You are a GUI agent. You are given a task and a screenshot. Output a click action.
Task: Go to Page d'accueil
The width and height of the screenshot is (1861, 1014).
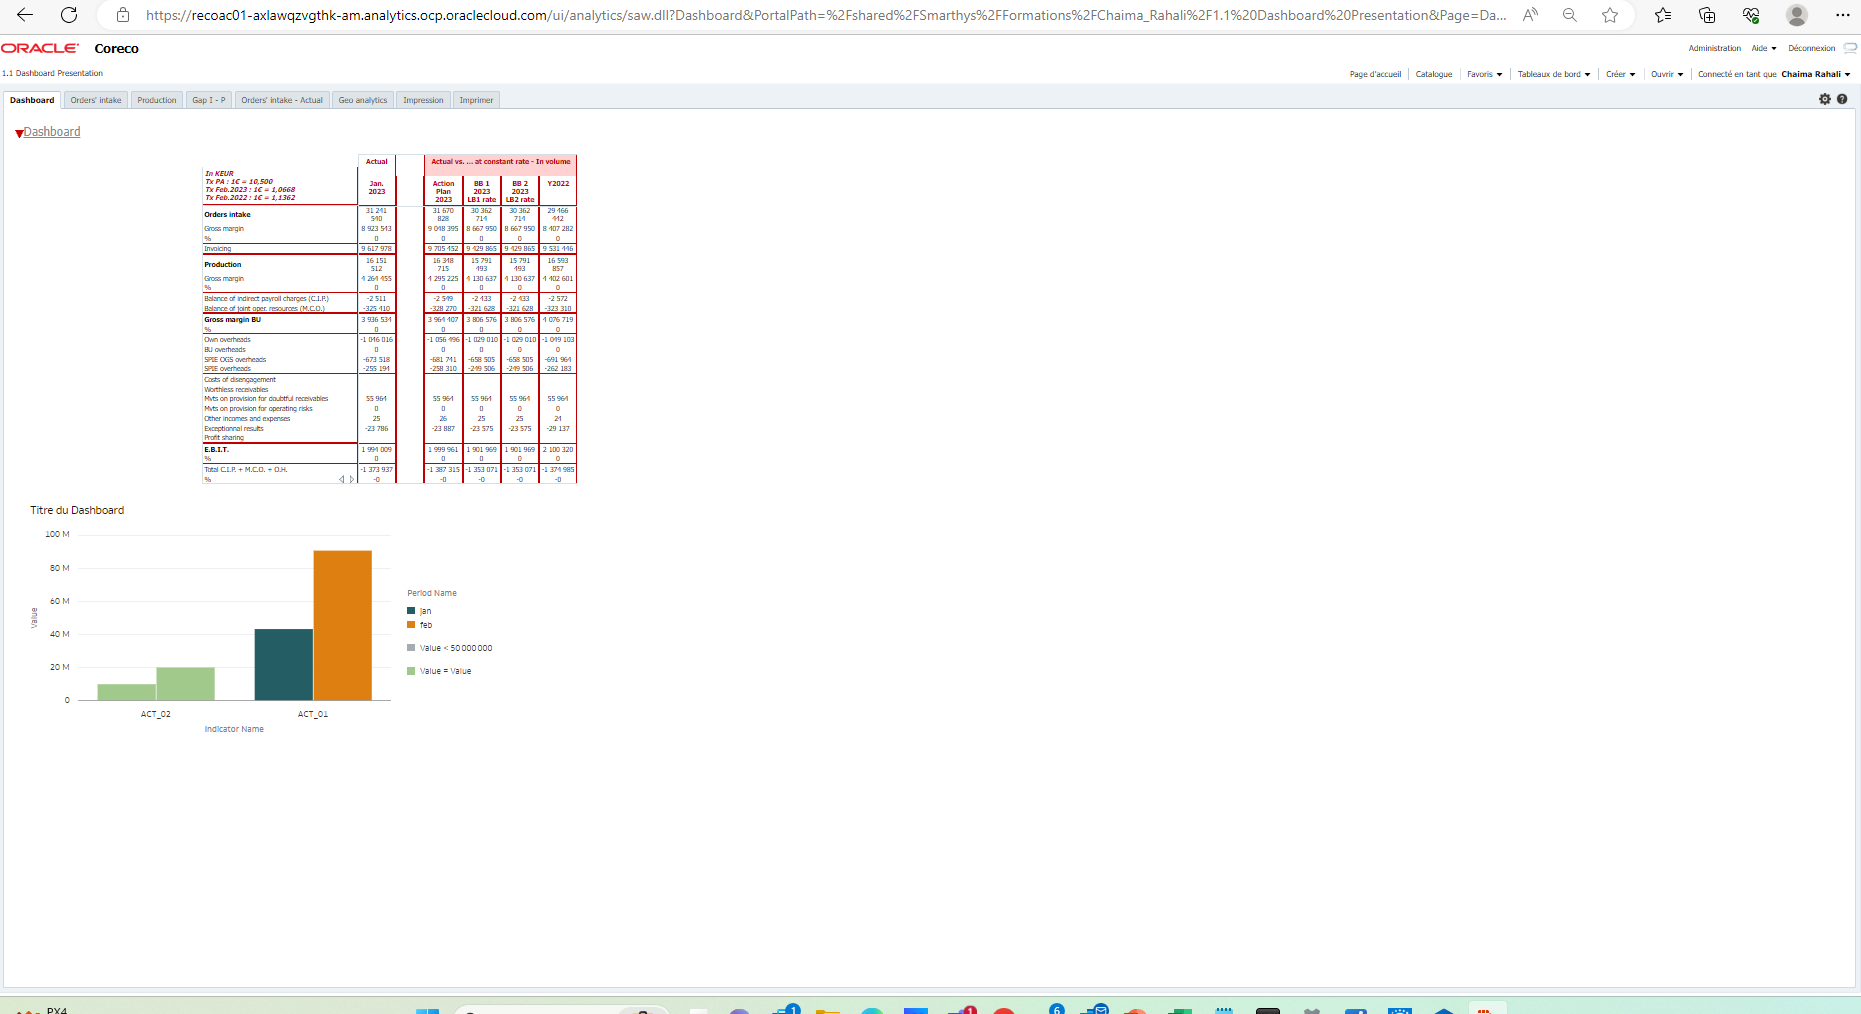[x=1375, y=74]
